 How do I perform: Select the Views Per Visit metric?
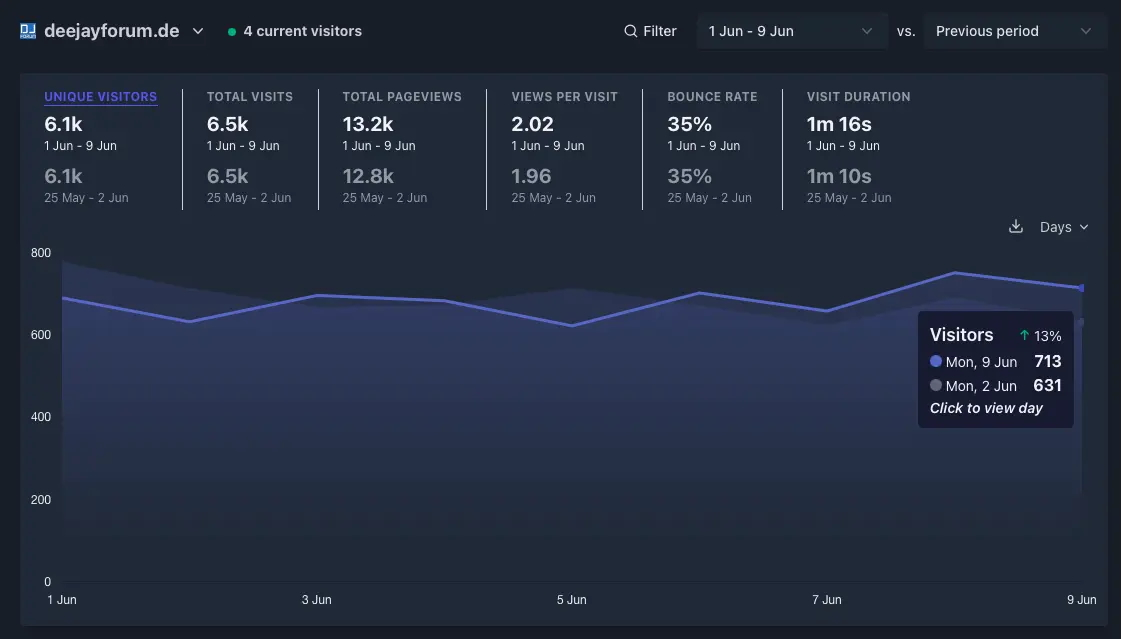[x=564, y=97]
